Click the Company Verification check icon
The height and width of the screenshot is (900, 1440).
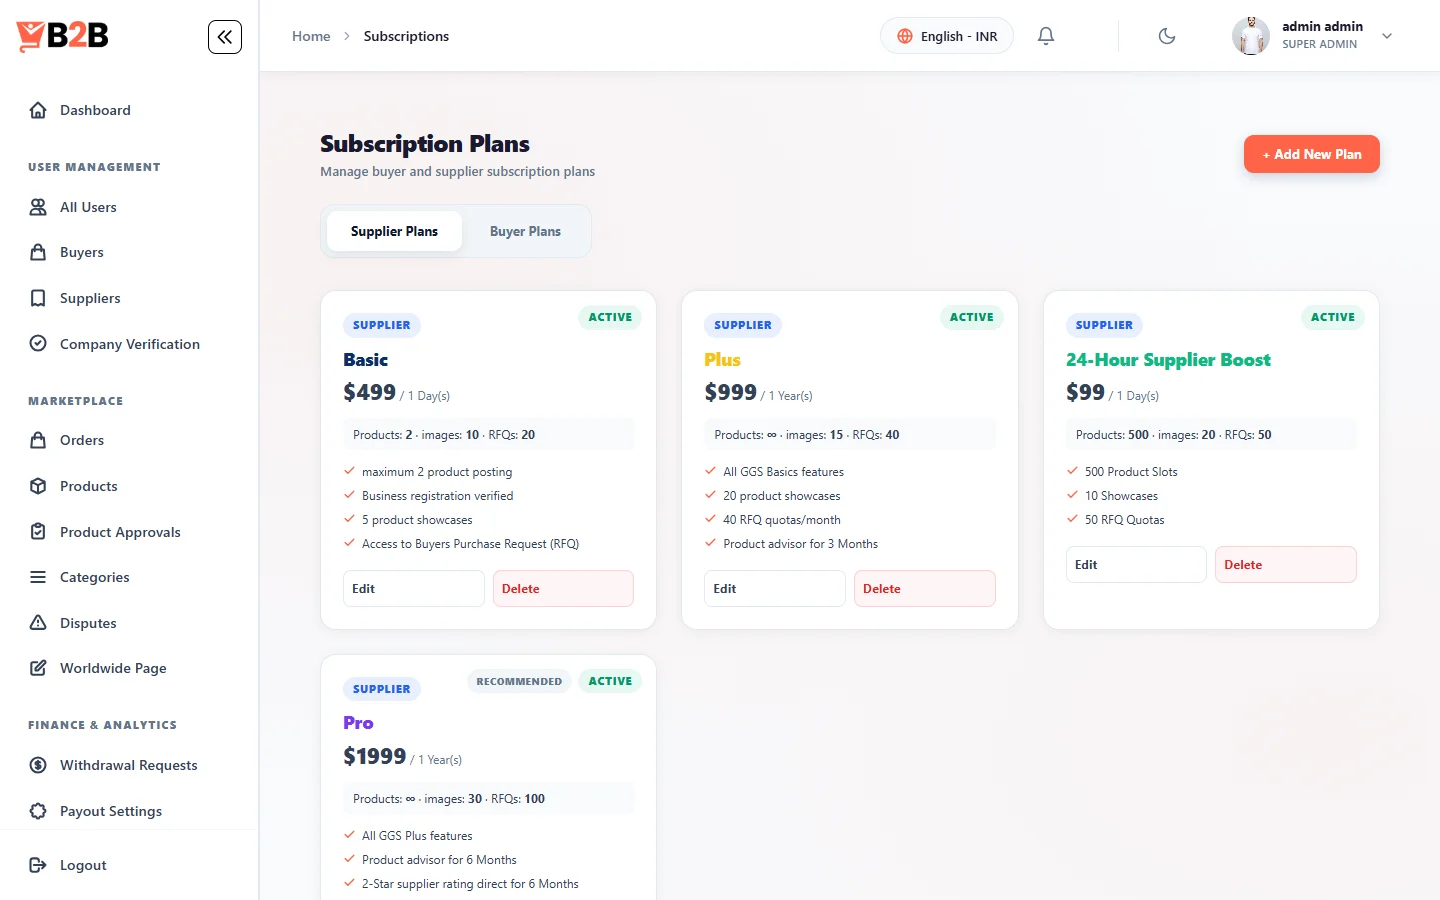pos(38,344)
